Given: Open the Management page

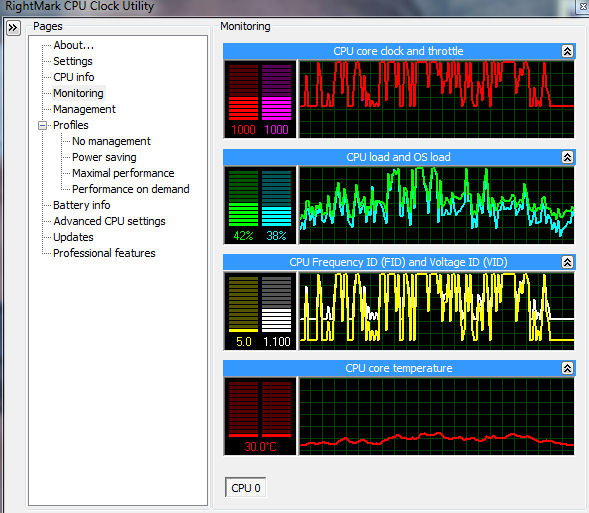Looking at the screenshot, I should pyautogui.click(x=84, y=109).
